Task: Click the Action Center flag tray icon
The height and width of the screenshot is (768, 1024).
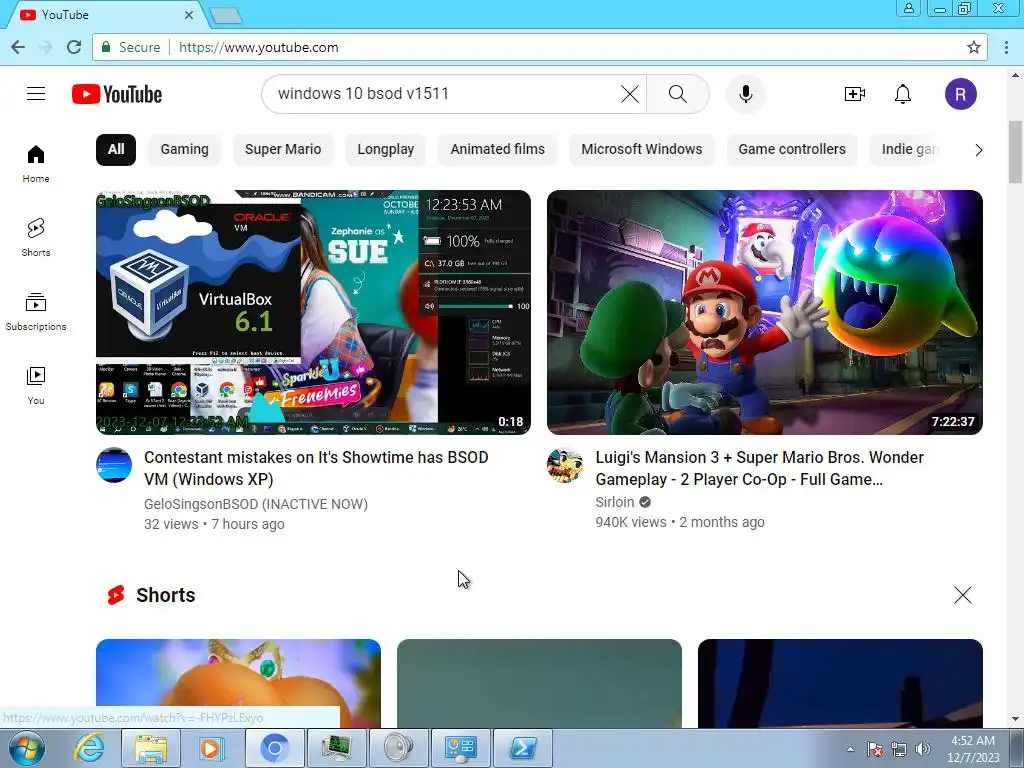Action: (x=875, y=749)
